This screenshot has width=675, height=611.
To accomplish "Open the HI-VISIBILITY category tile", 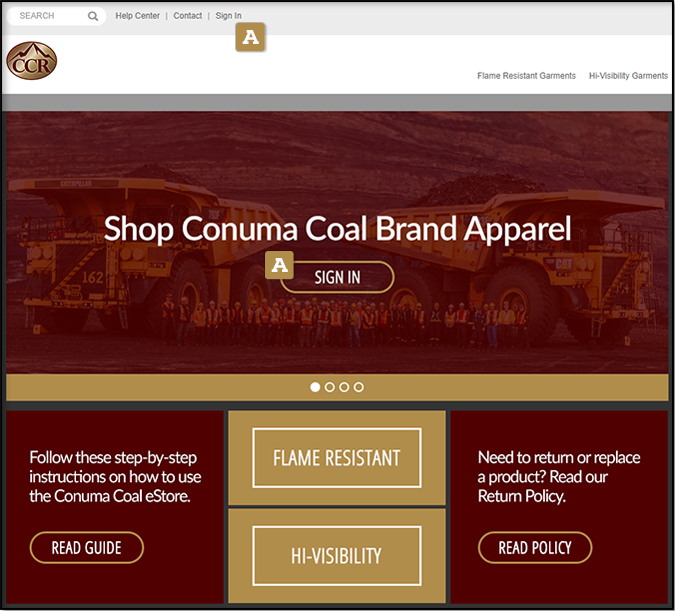I will 337,556.
